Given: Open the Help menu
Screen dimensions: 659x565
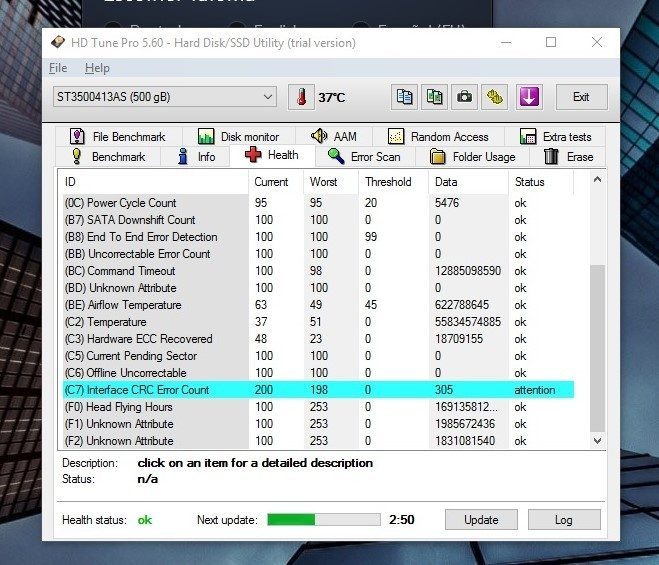Looking at the screenshot, I should (x=97, y=68).
